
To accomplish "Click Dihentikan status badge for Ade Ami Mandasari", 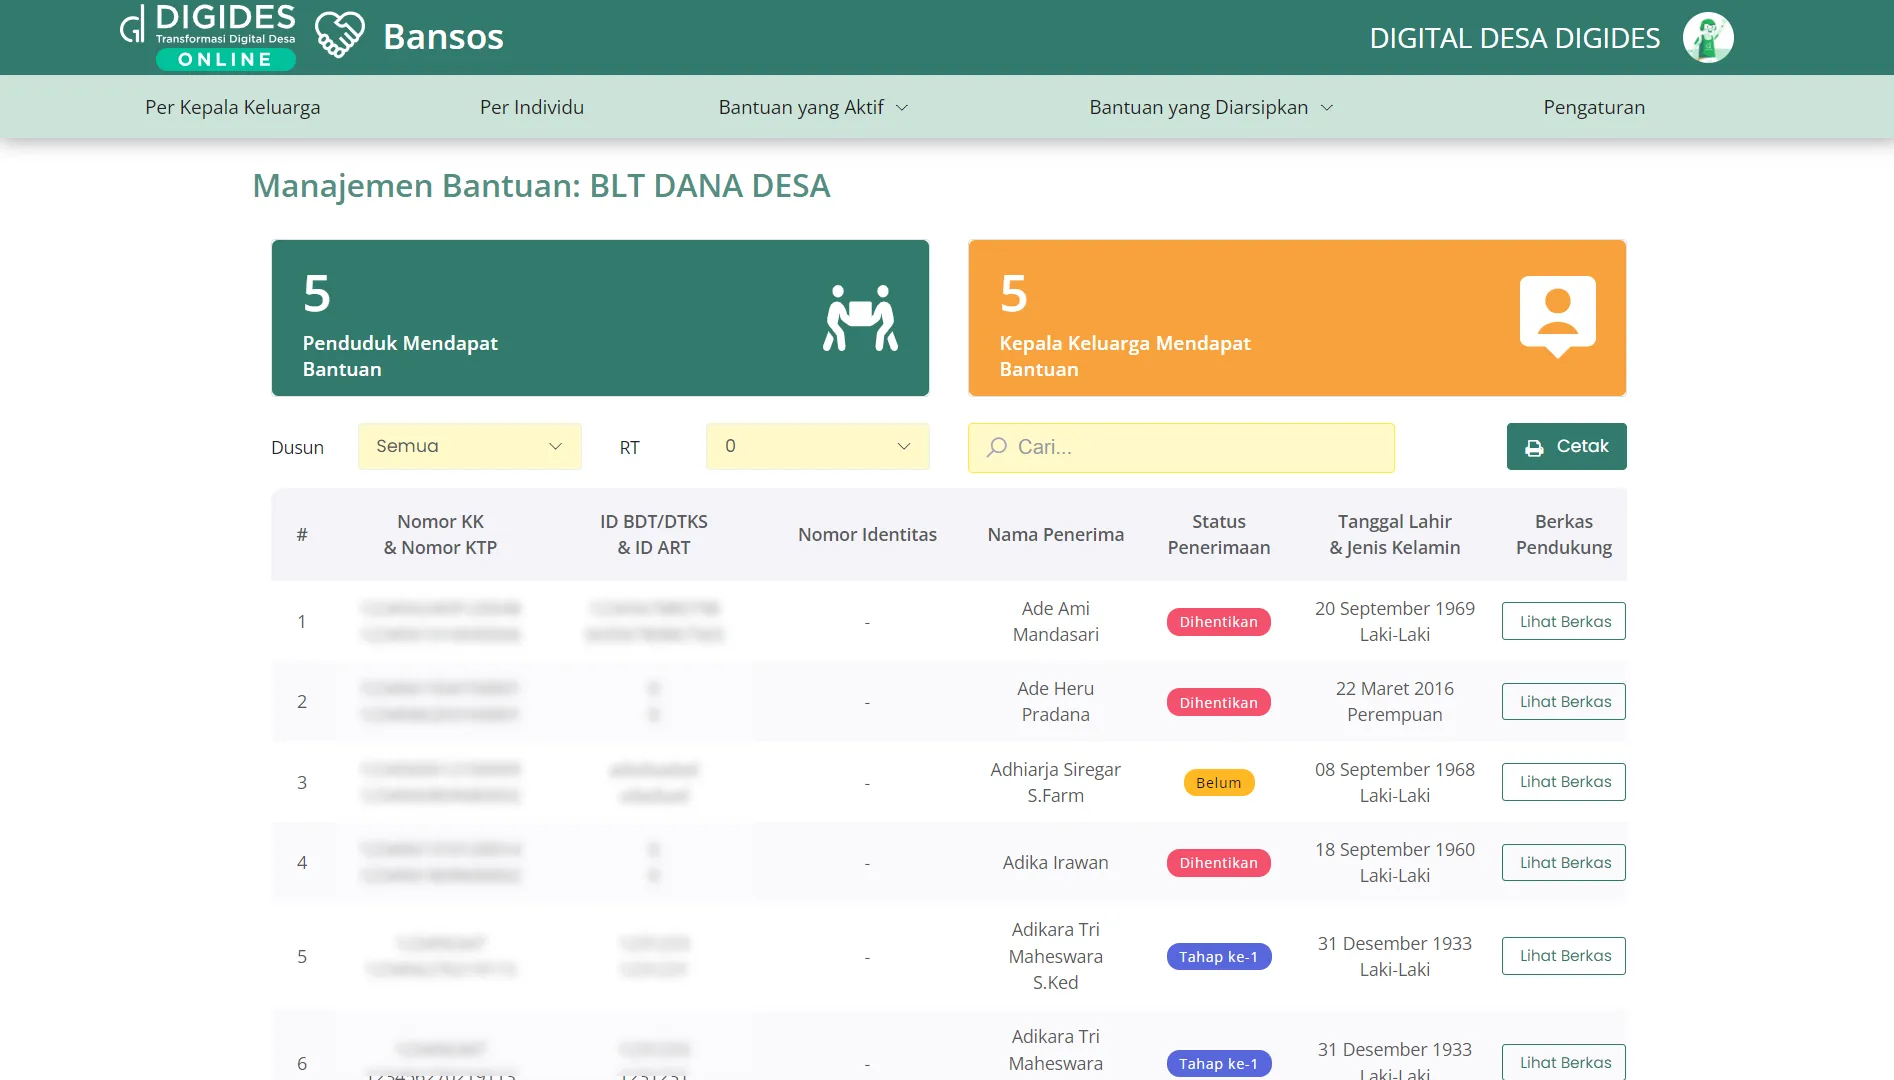I will point(1218,622).
